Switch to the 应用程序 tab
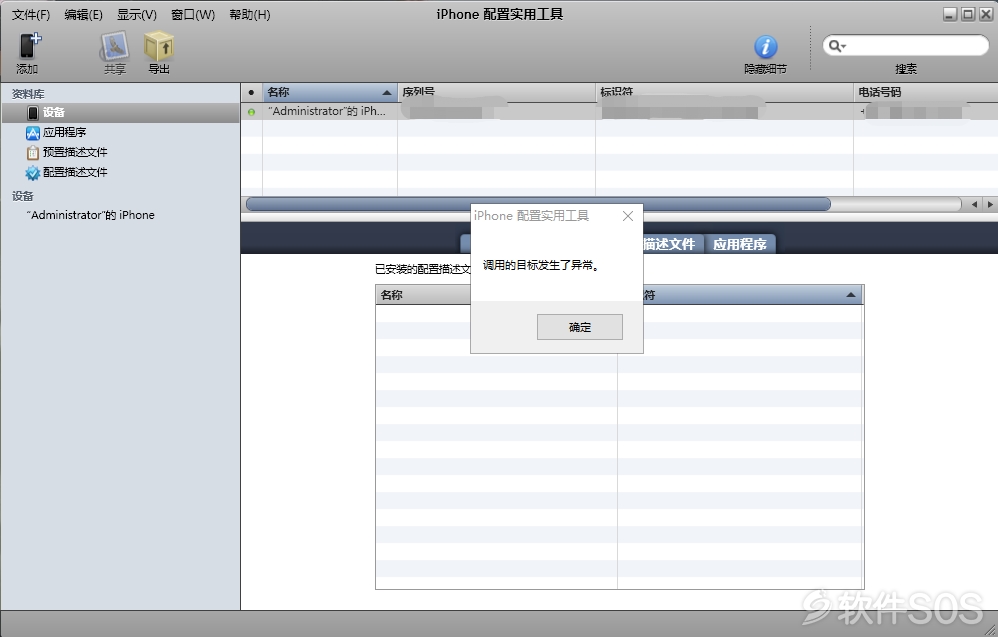 tap(740, 244)
